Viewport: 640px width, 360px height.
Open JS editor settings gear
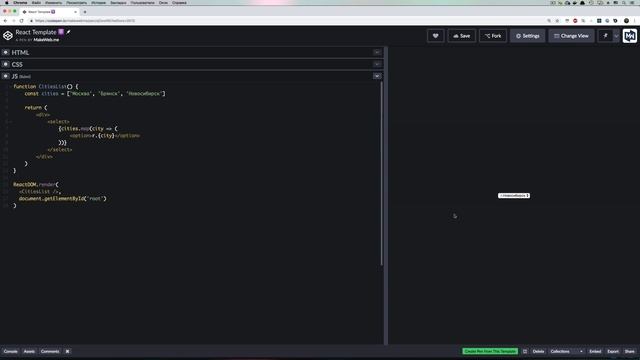click(x=5, y=76)
